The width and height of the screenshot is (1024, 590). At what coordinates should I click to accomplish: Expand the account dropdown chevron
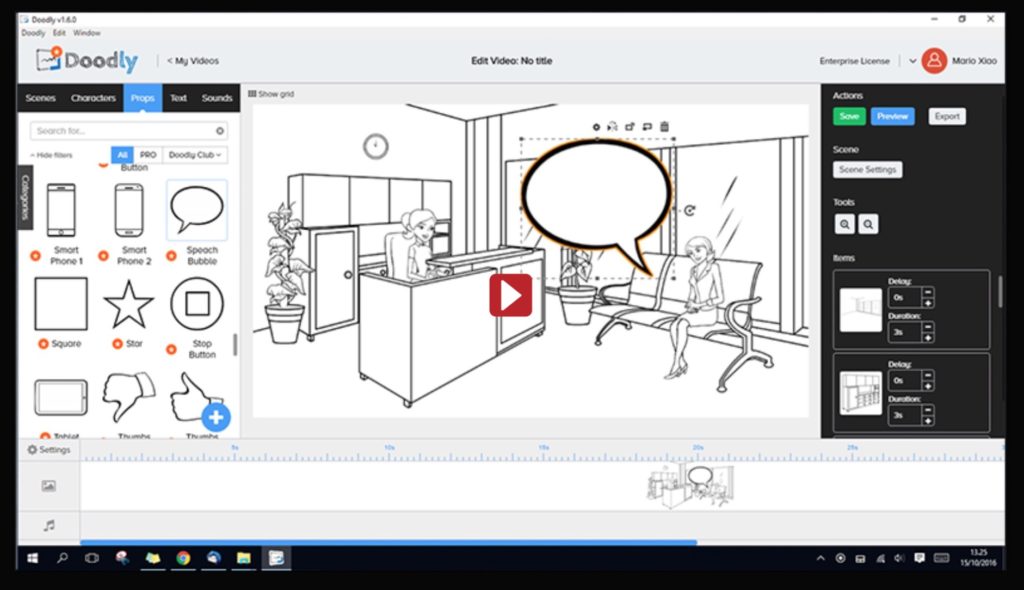pyautogui.click(x=912, y=61)
